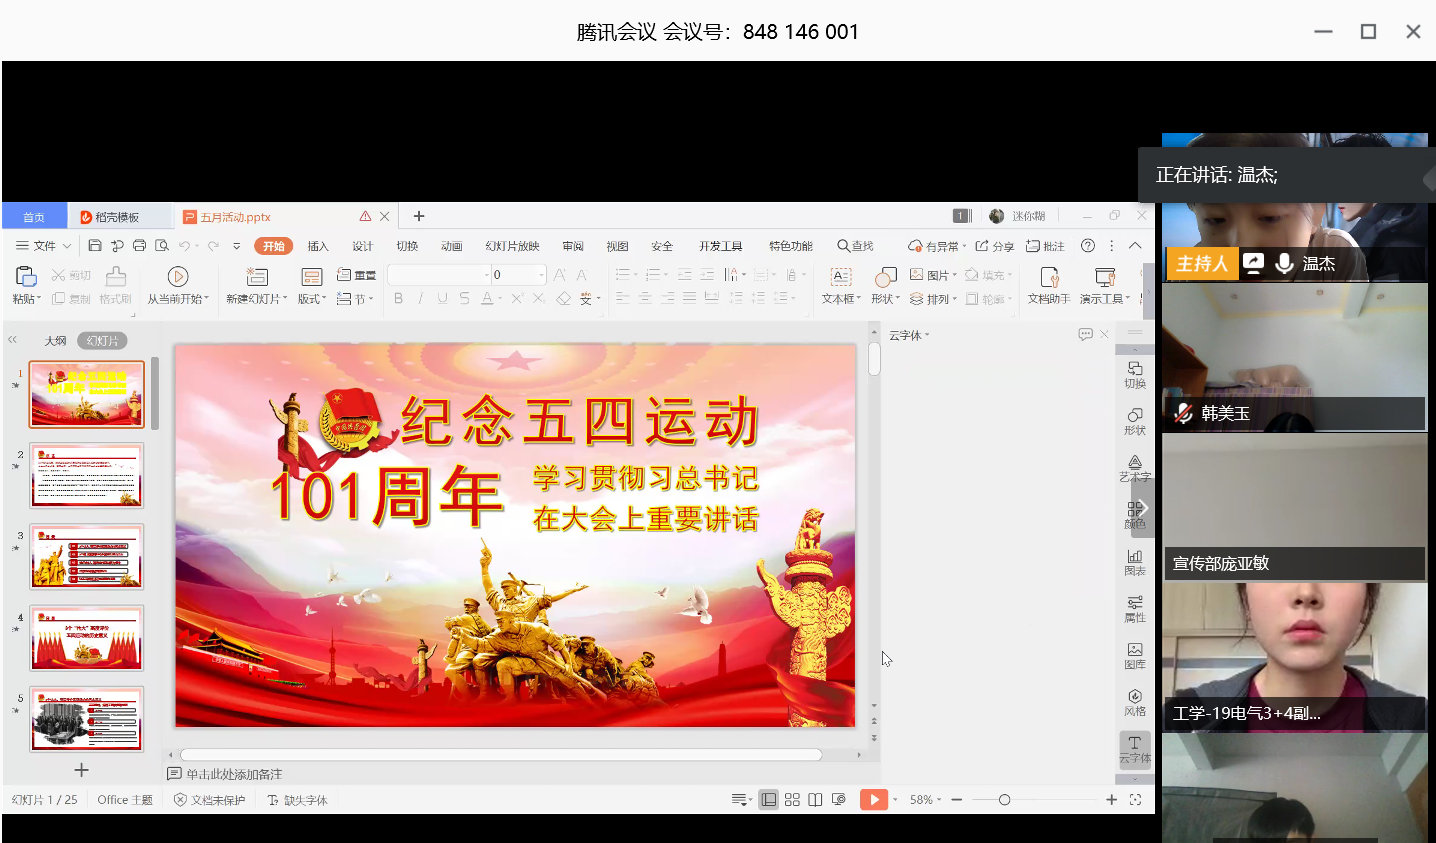Click the Print icon in quick access toolbar
1436x843 pixels.
139,246
